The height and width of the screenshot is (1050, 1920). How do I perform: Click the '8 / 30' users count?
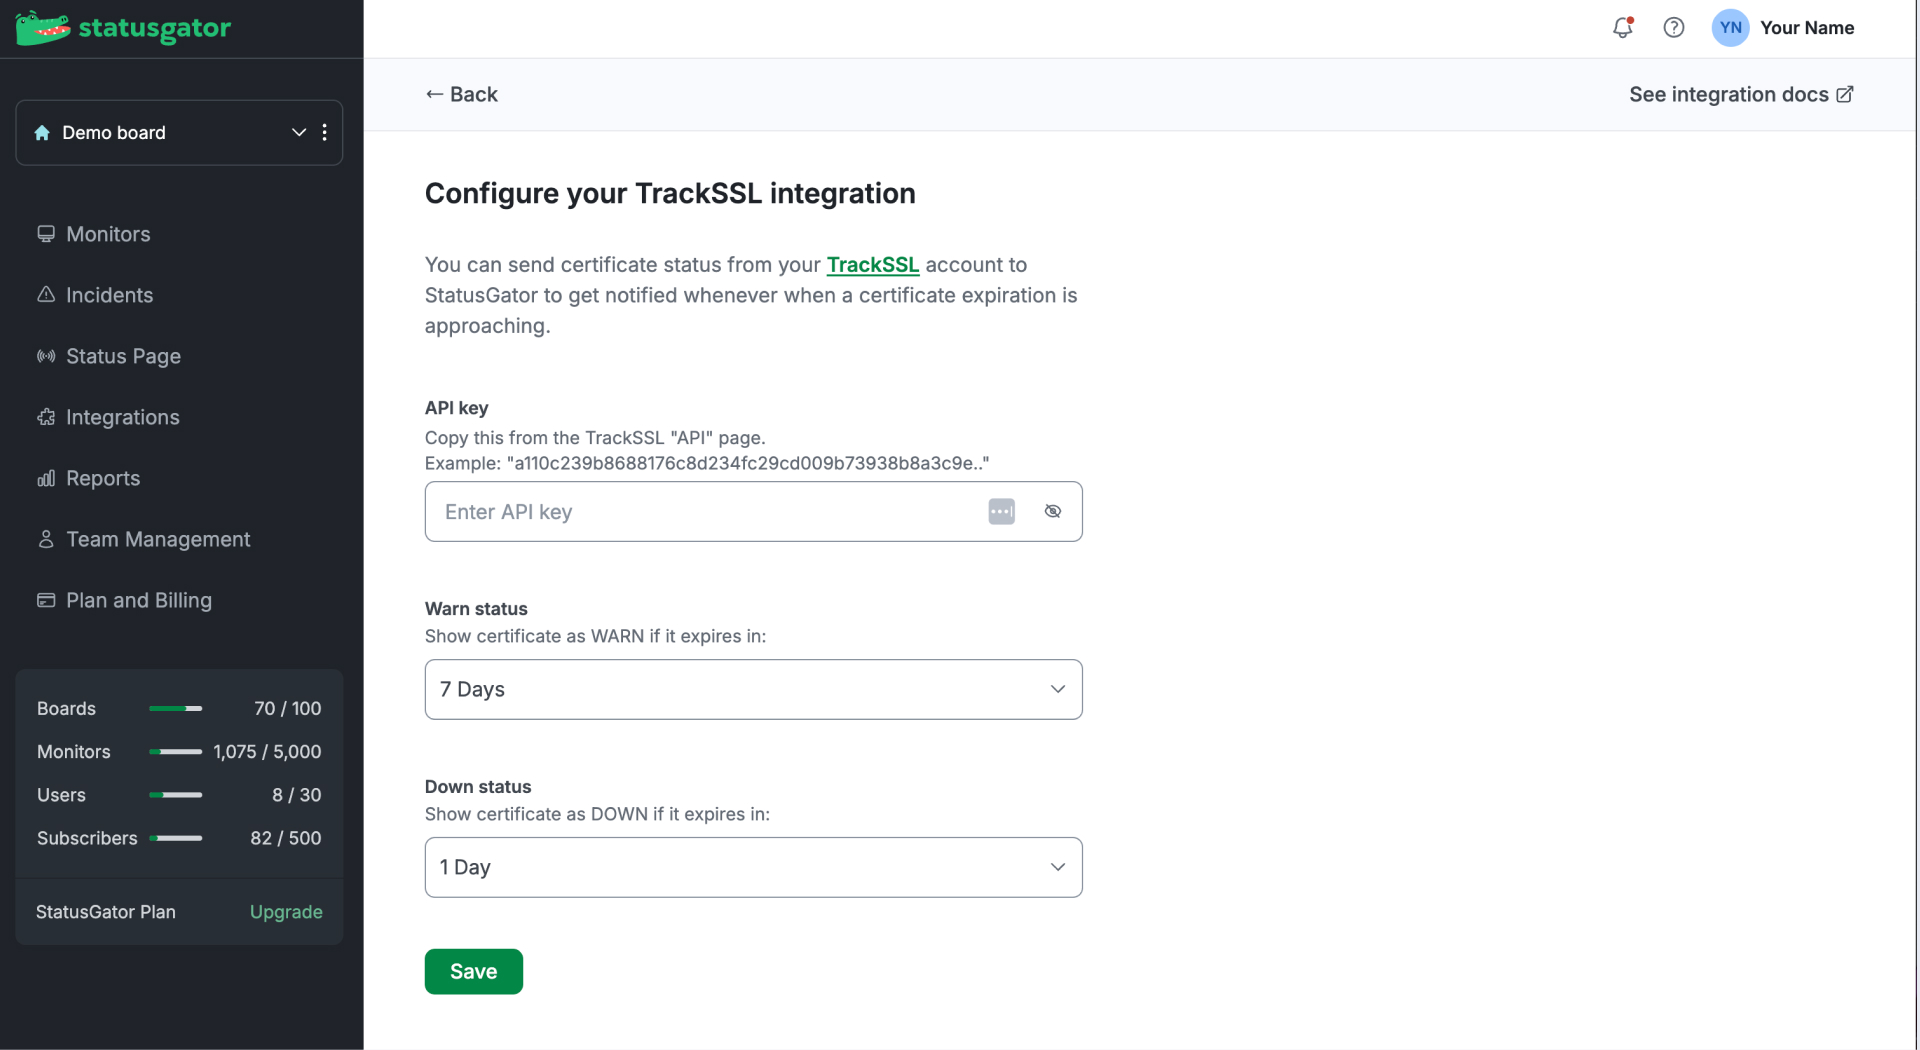(297, 795)
